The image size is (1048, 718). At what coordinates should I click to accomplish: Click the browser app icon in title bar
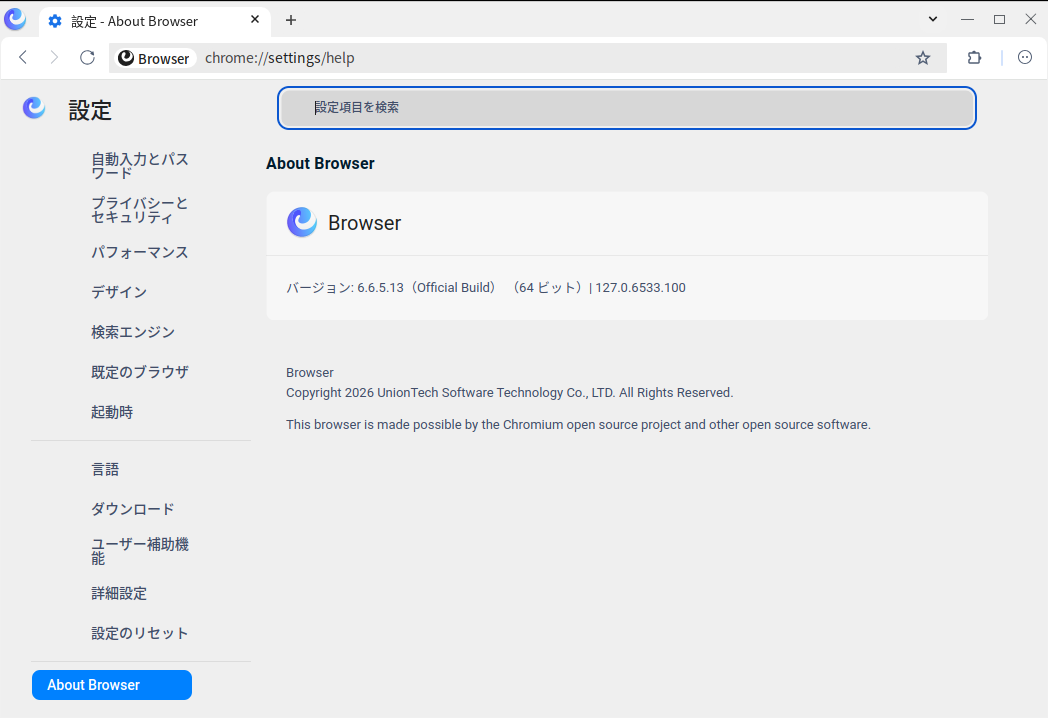pyautogui.click(x=15, y=19)
